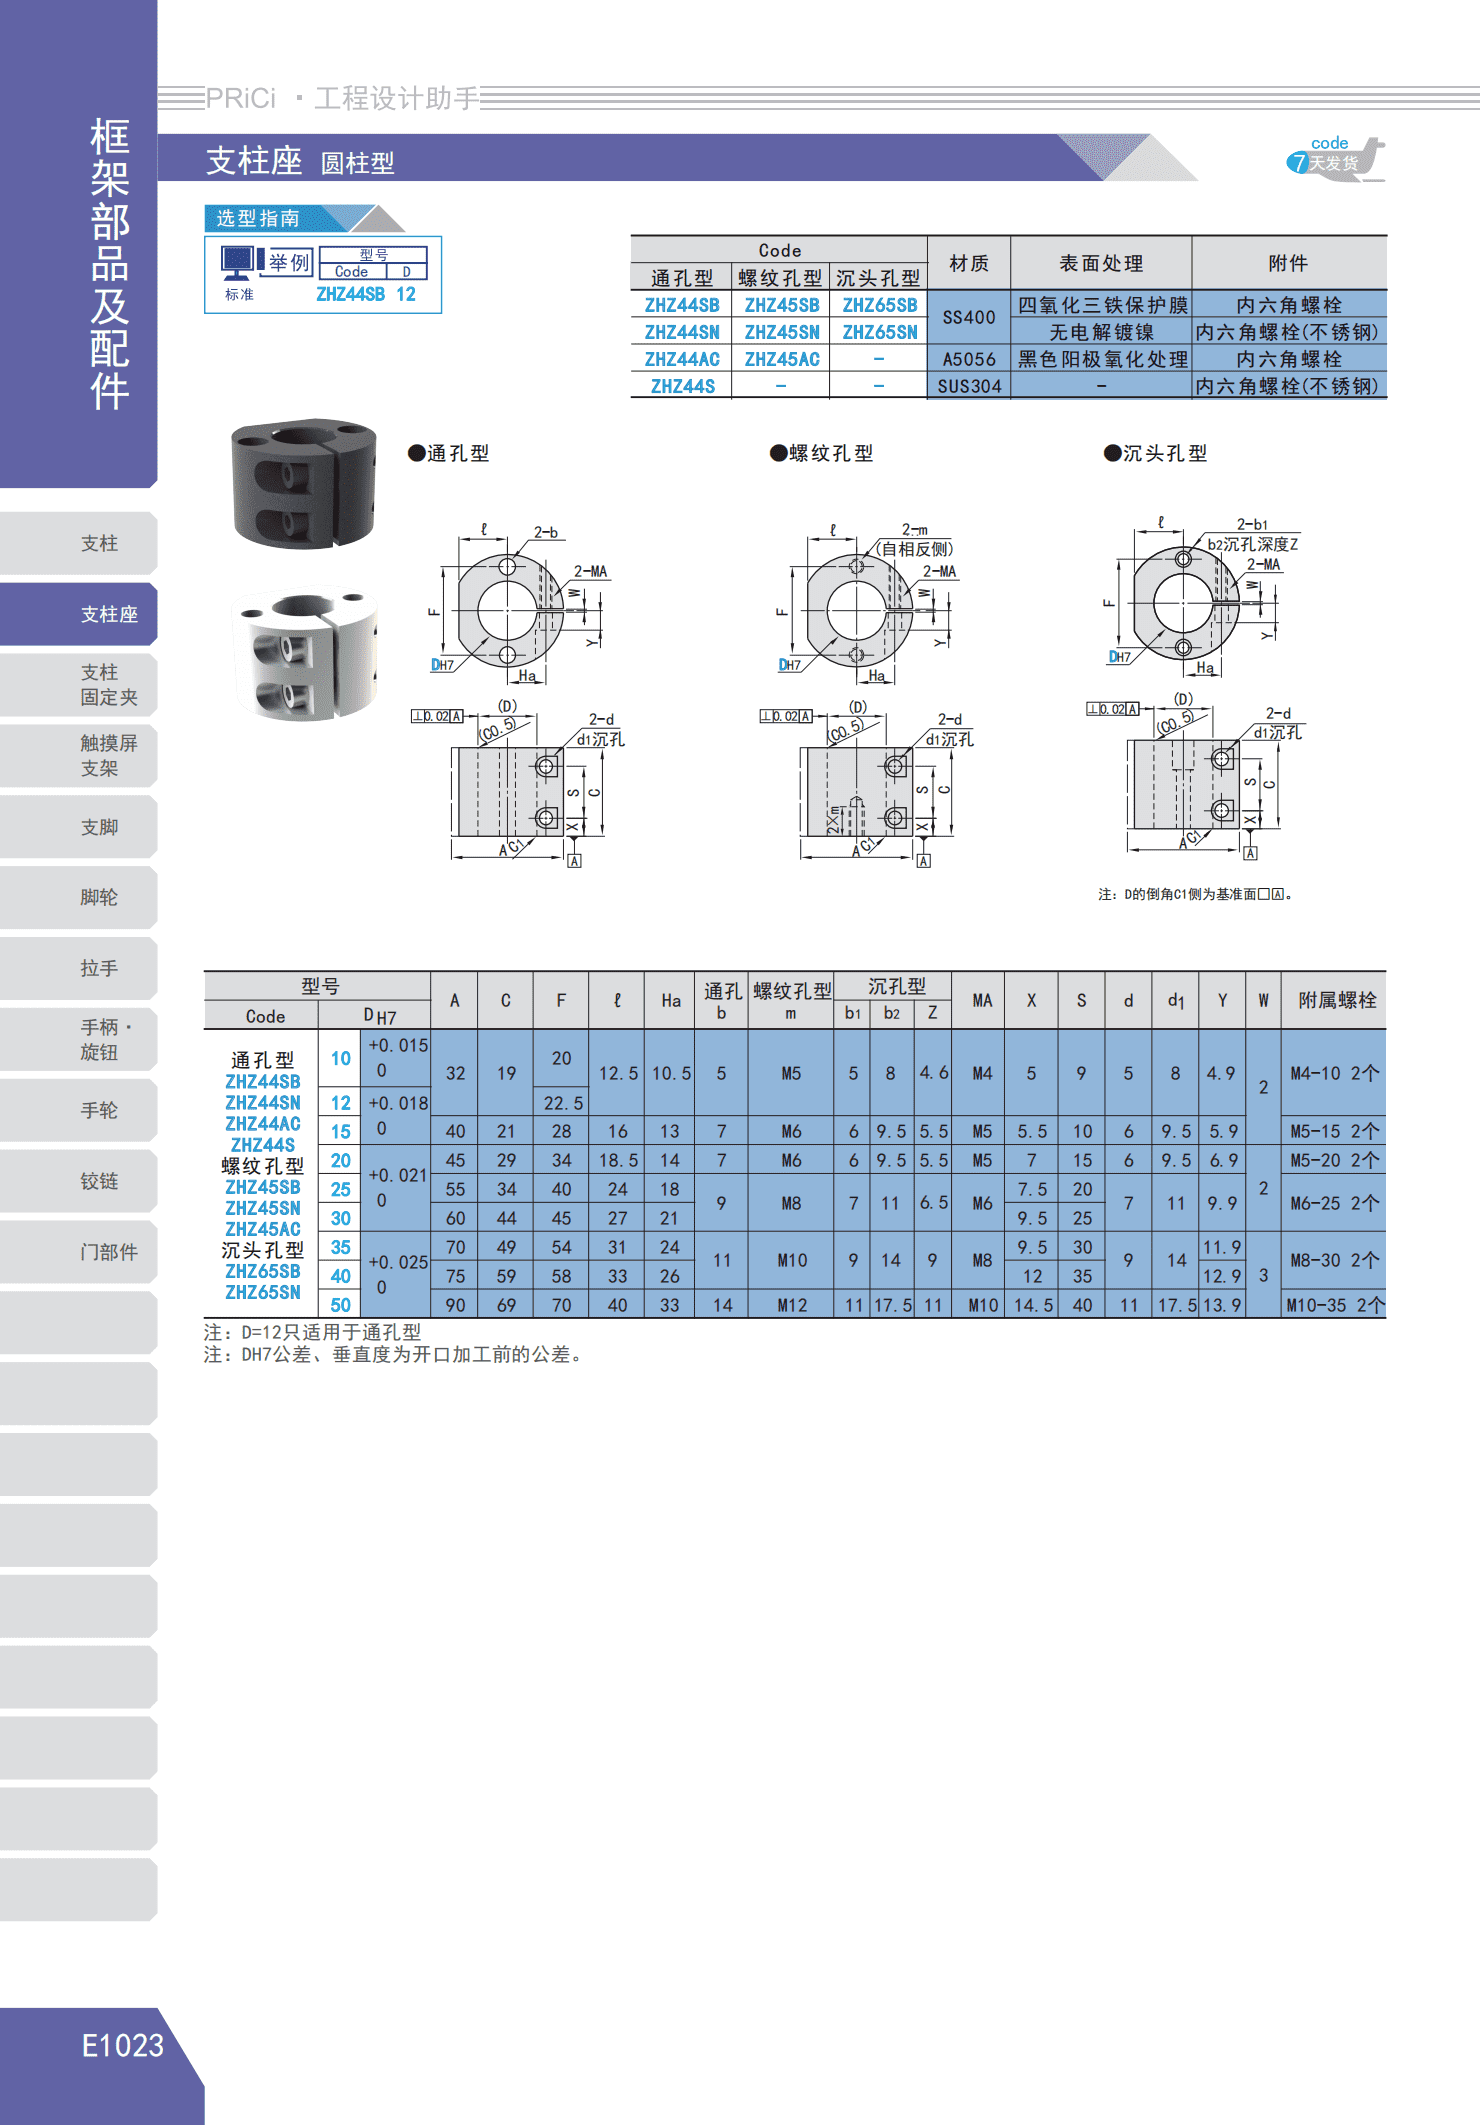The width and height of the screenshot is (1480, 2125).
Task: Switch to the 支脚 sidebar tab
Action: 78,827
